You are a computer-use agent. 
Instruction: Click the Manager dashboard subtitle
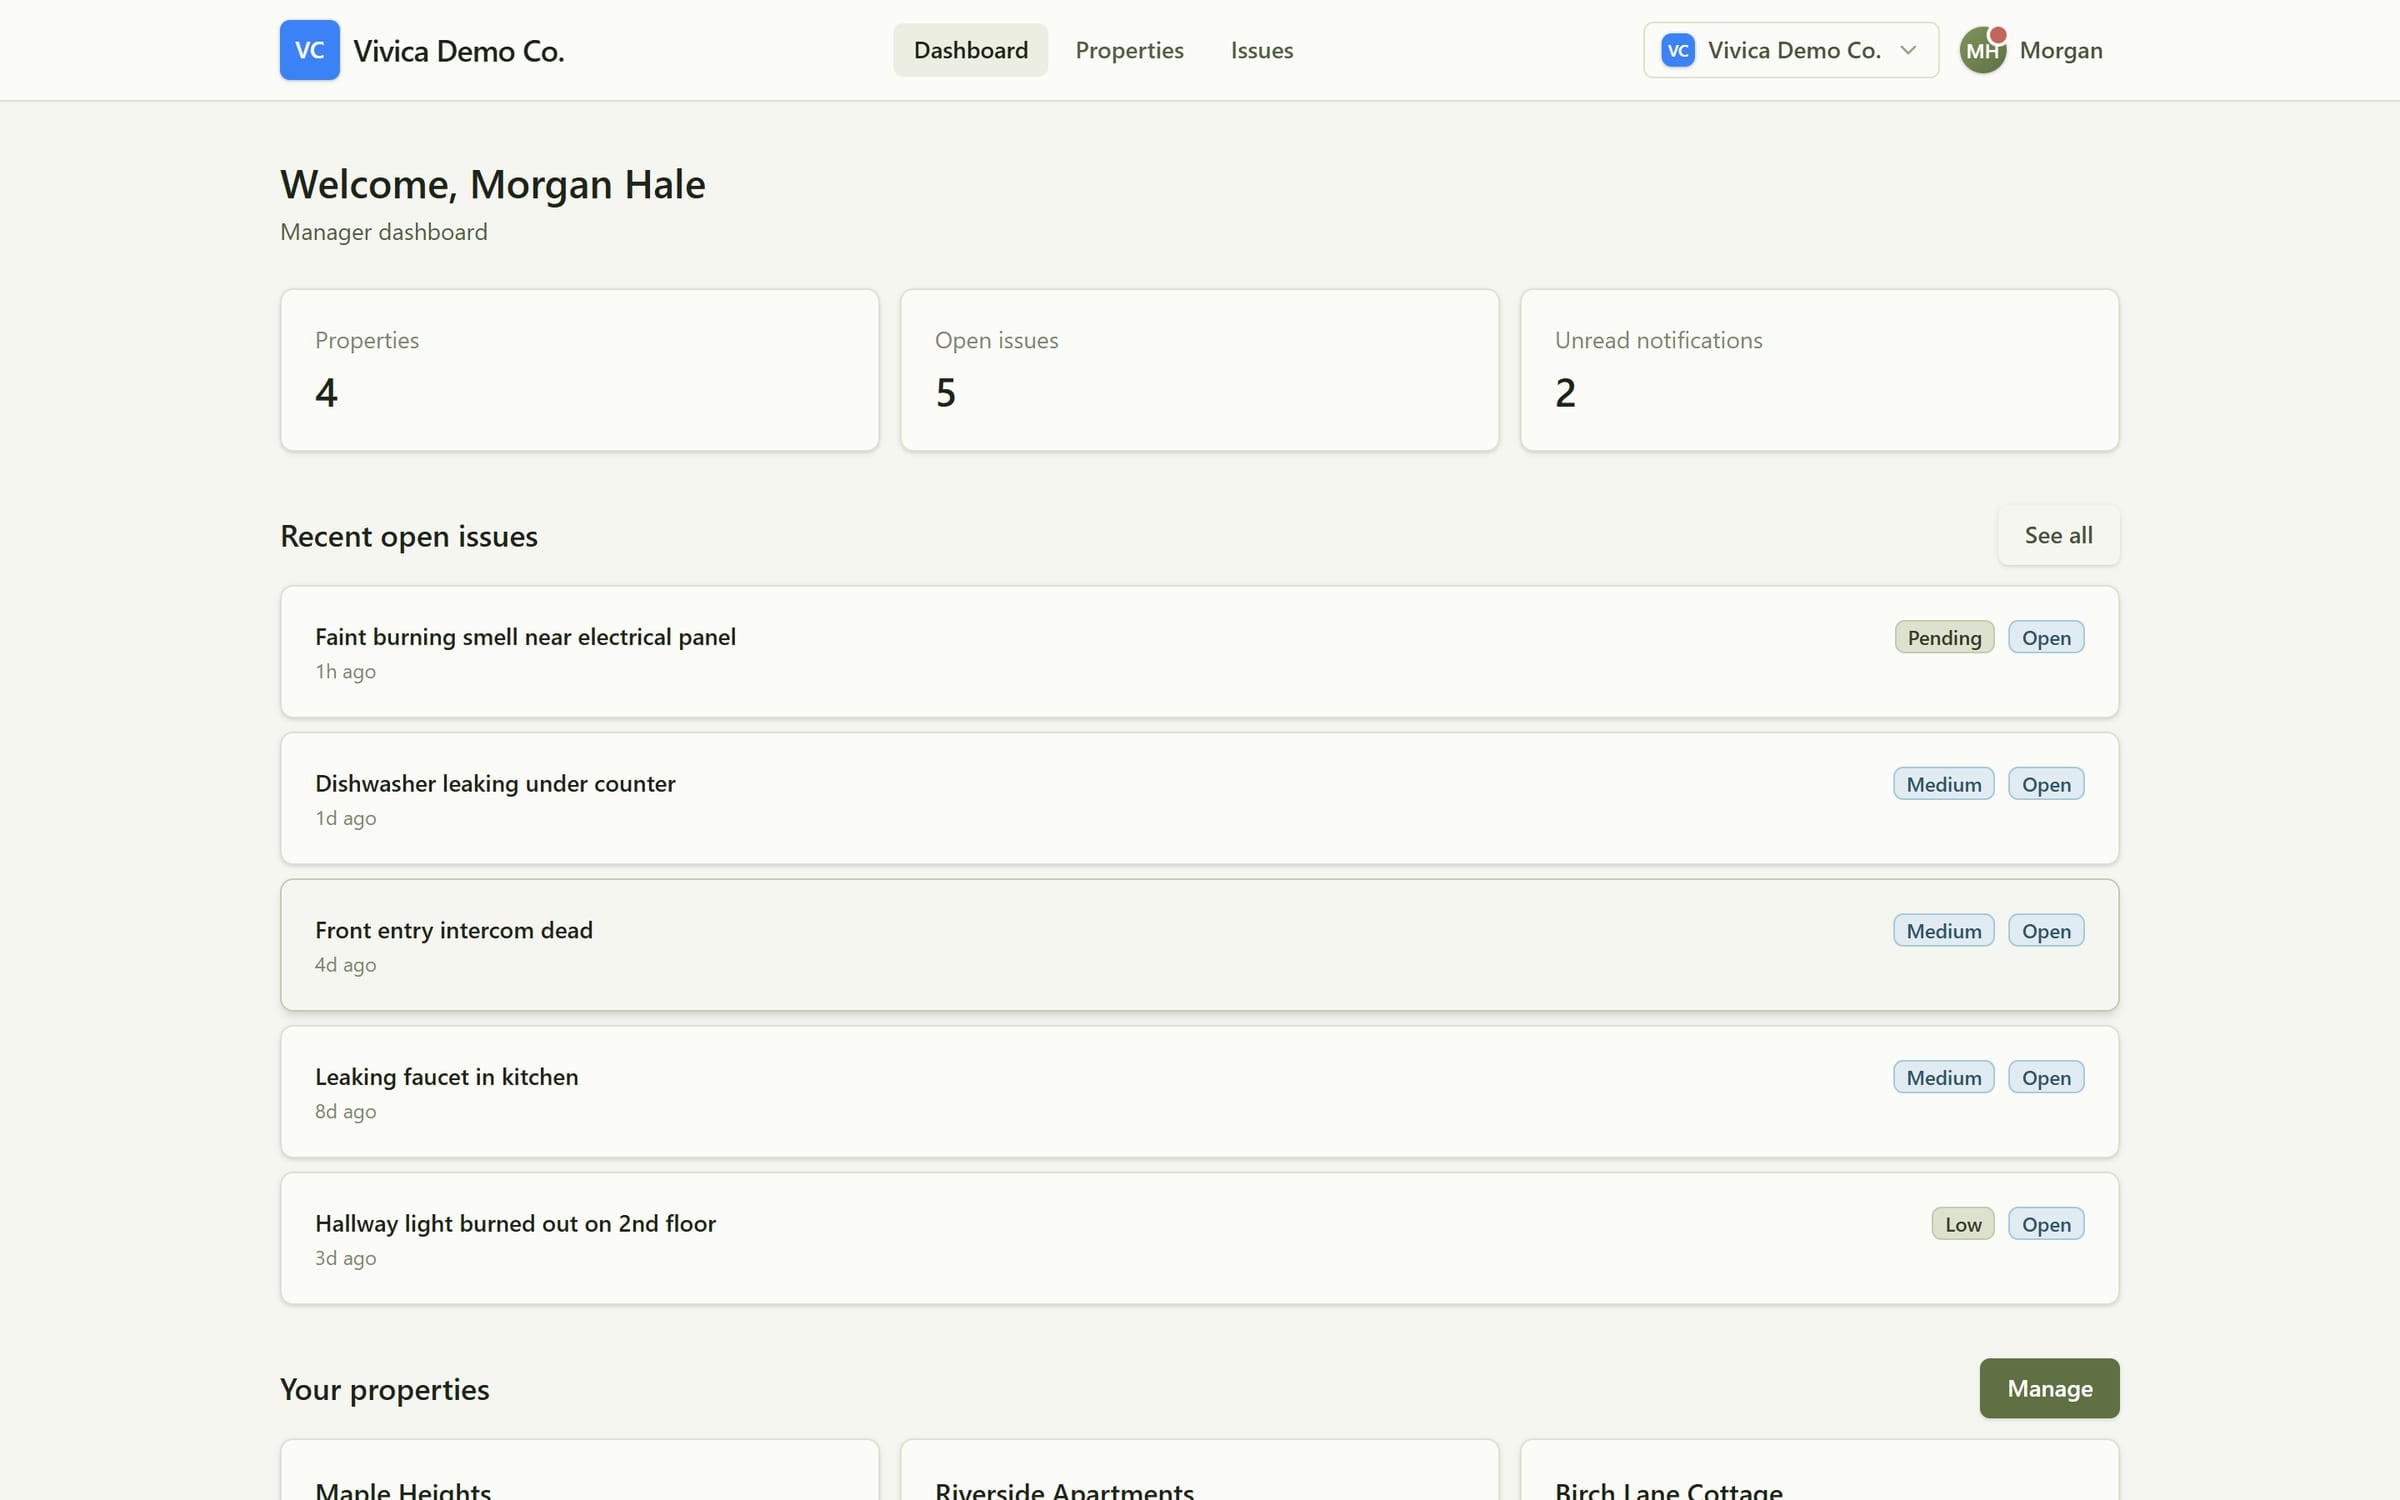click(x=383, y=232)
